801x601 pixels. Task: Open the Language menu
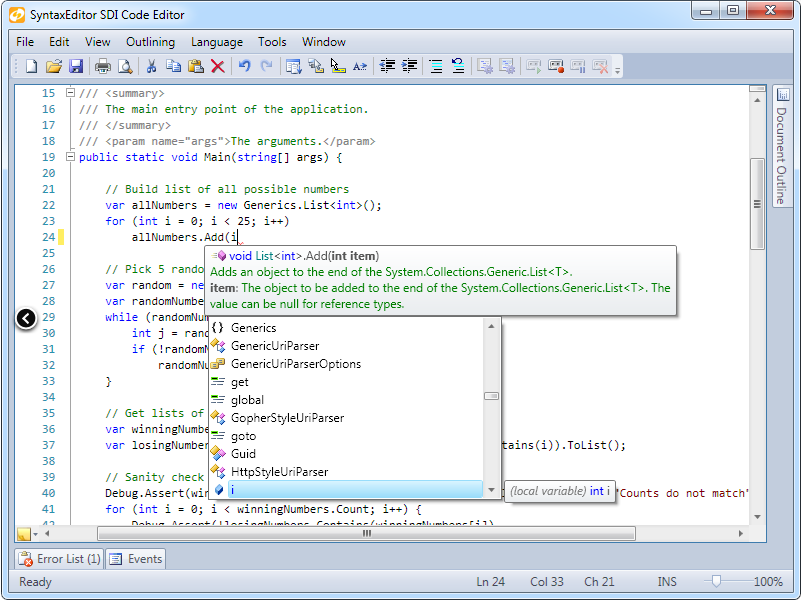point(216,42)
